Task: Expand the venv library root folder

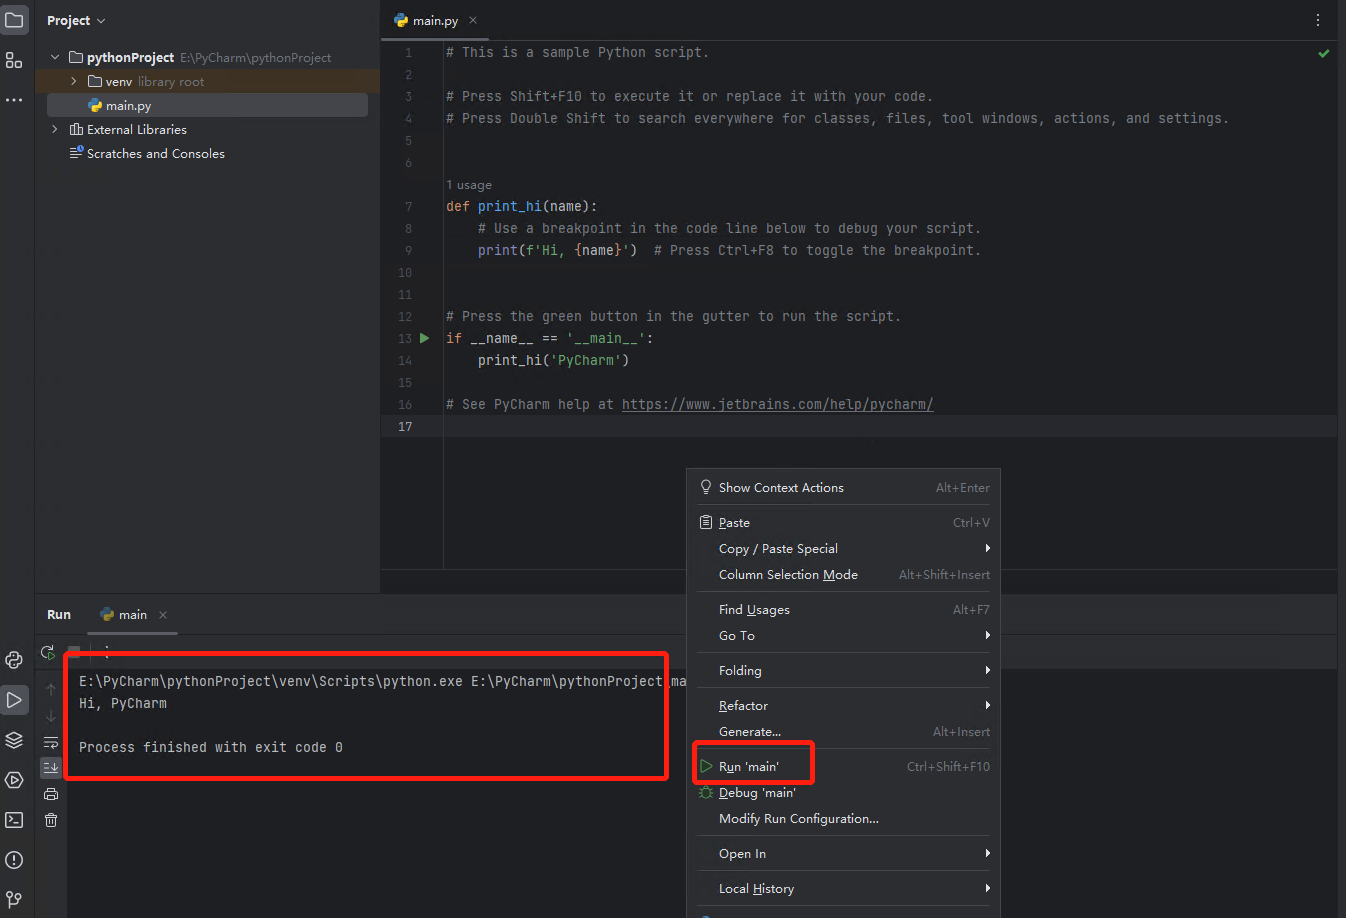Action: point(72,81)
